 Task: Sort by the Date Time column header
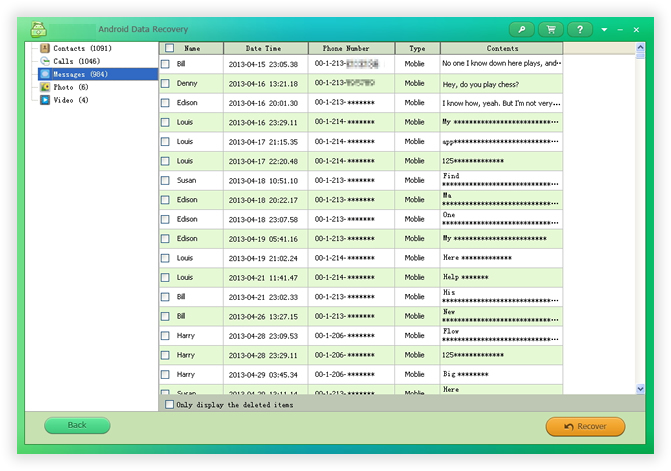tap(266, 48)
